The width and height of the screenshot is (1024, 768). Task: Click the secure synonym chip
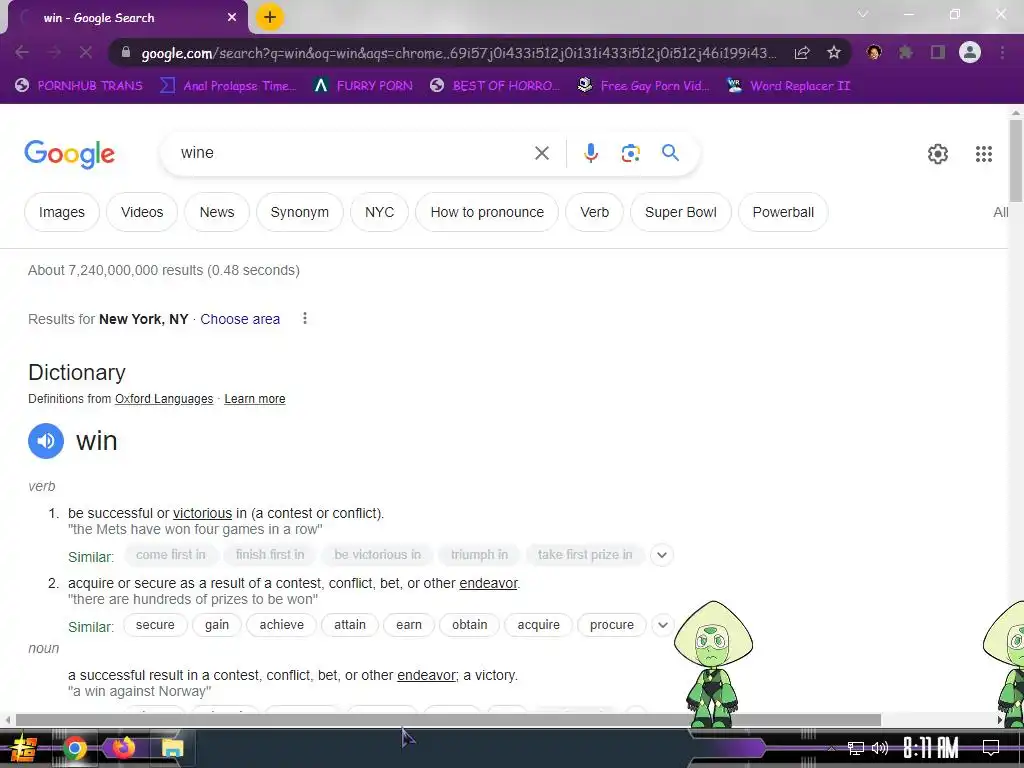[x=155, y=625]
